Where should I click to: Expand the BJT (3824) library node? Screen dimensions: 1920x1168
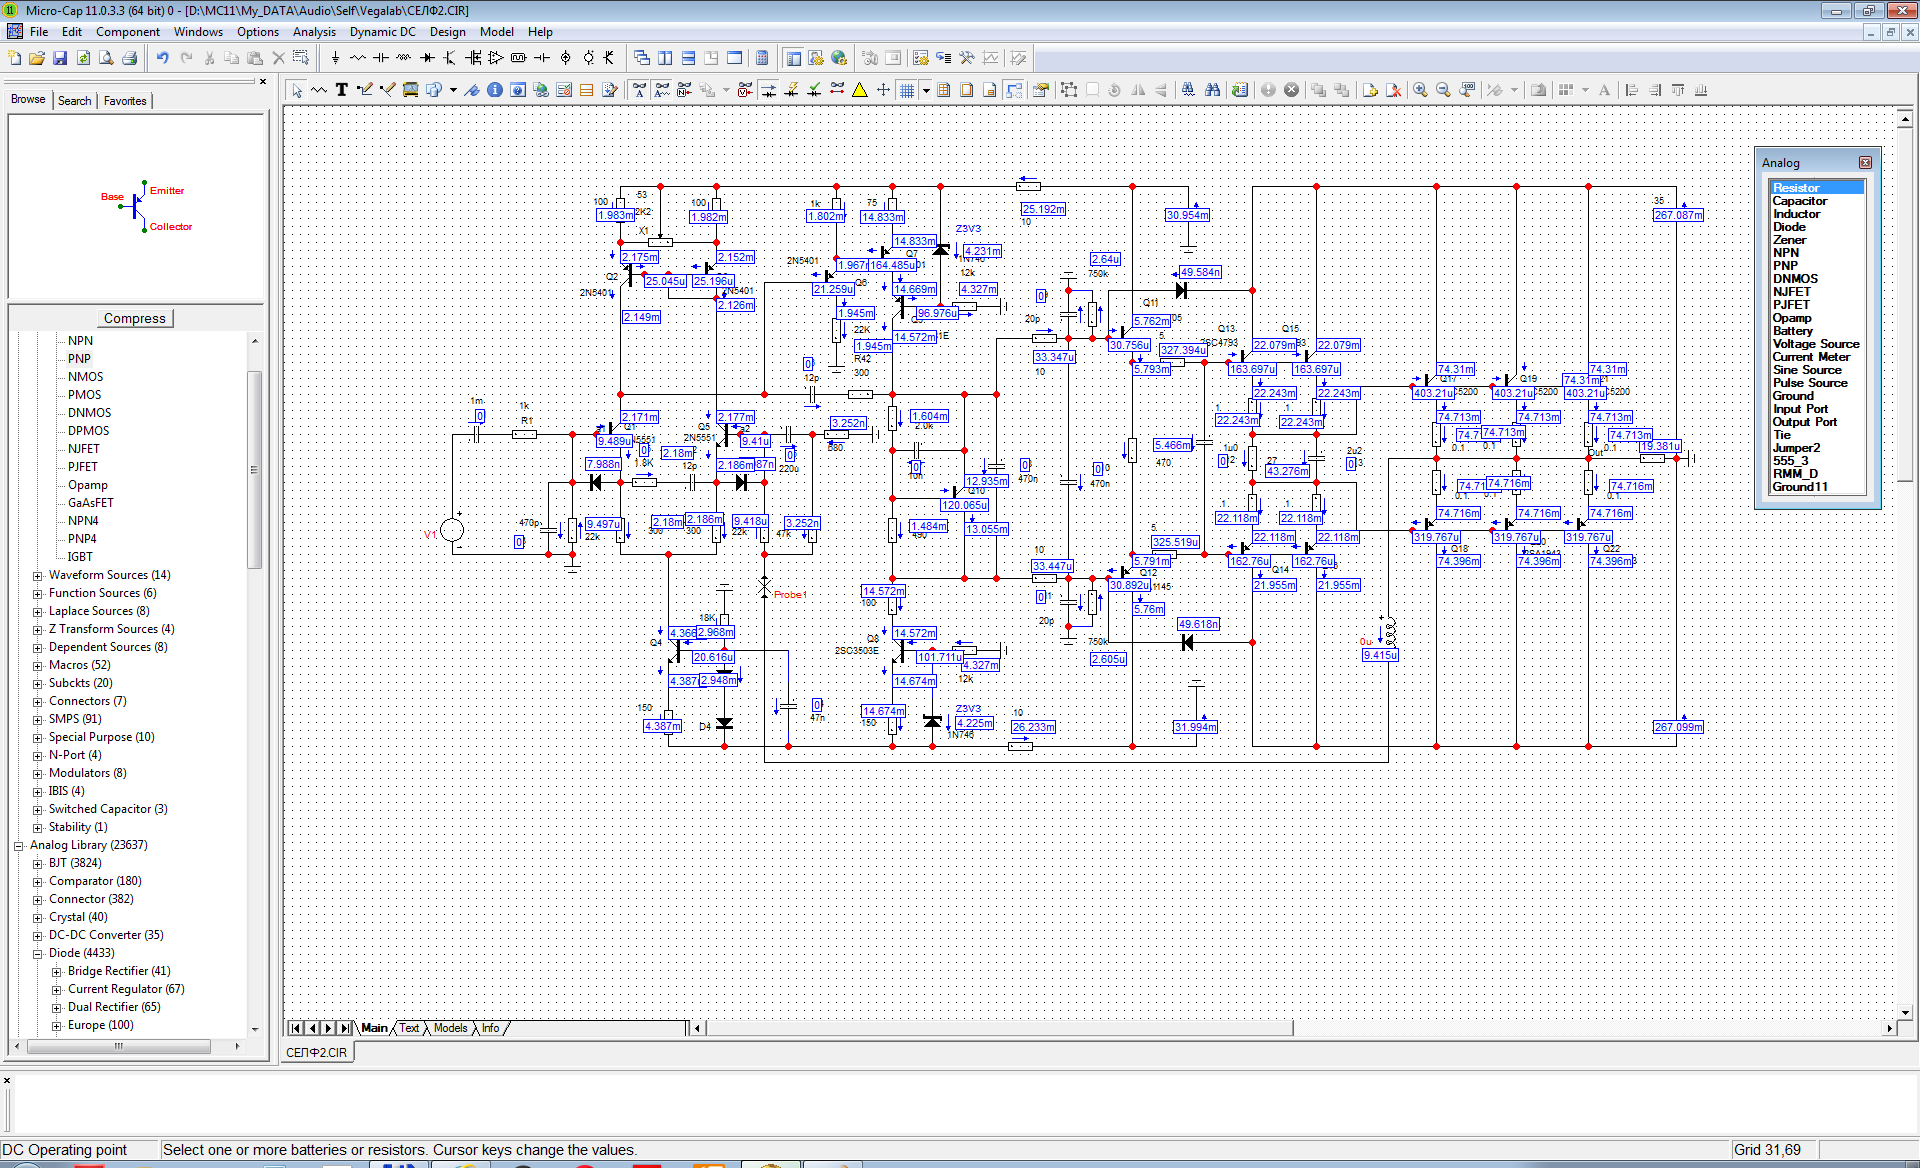coord(38,864)
